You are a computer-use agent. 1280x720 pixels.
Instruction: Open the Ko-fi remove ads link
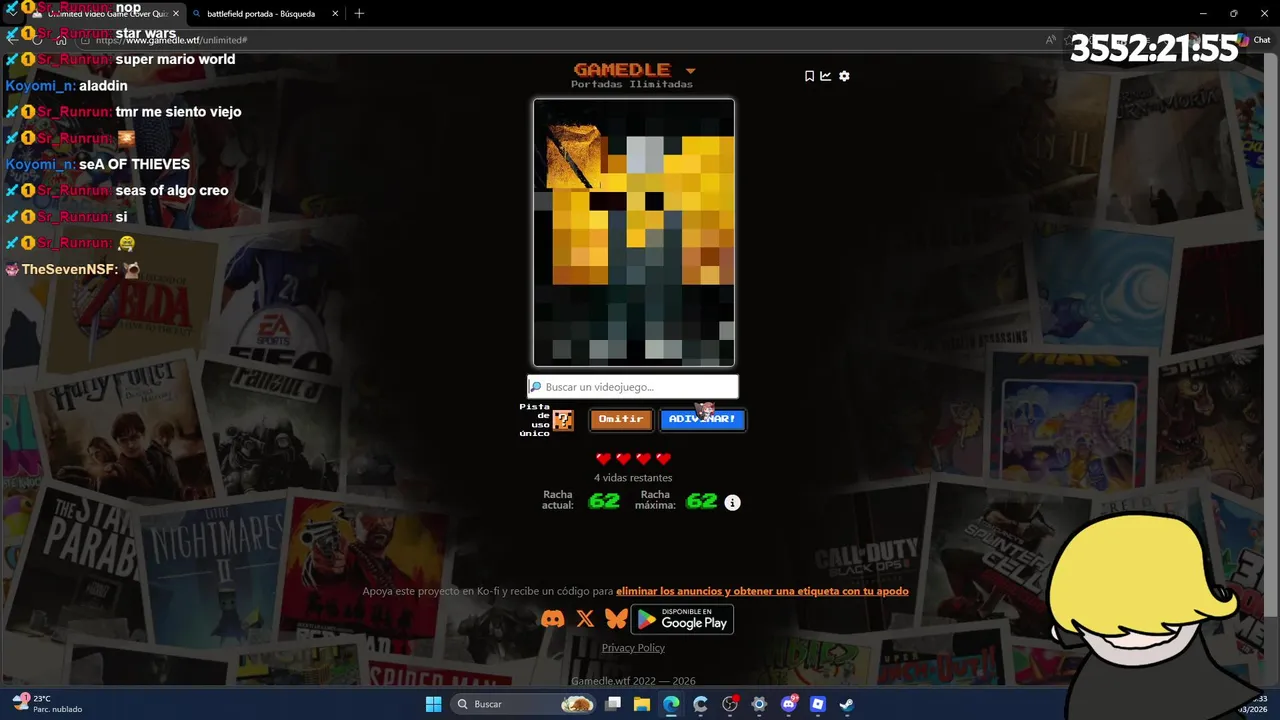(762, 591)
